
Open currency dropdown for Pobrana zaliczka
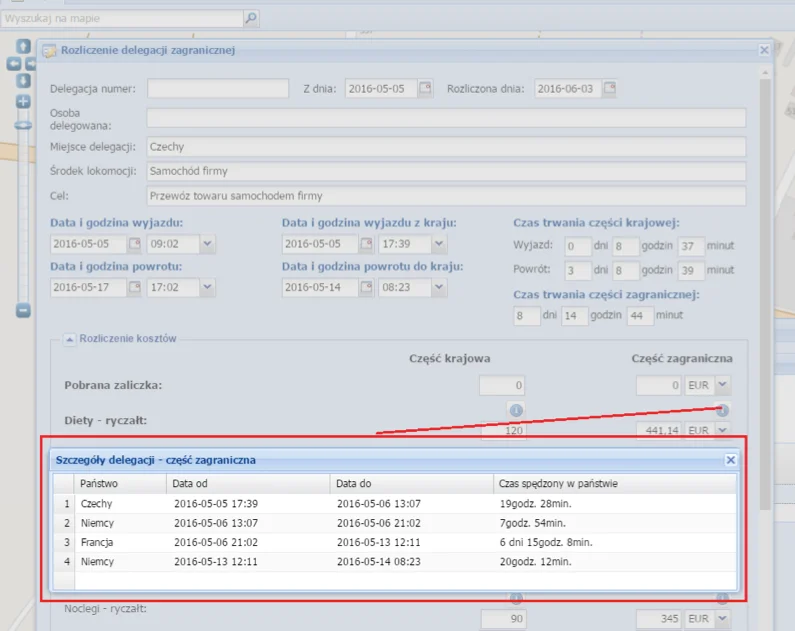tap(722, 385)
